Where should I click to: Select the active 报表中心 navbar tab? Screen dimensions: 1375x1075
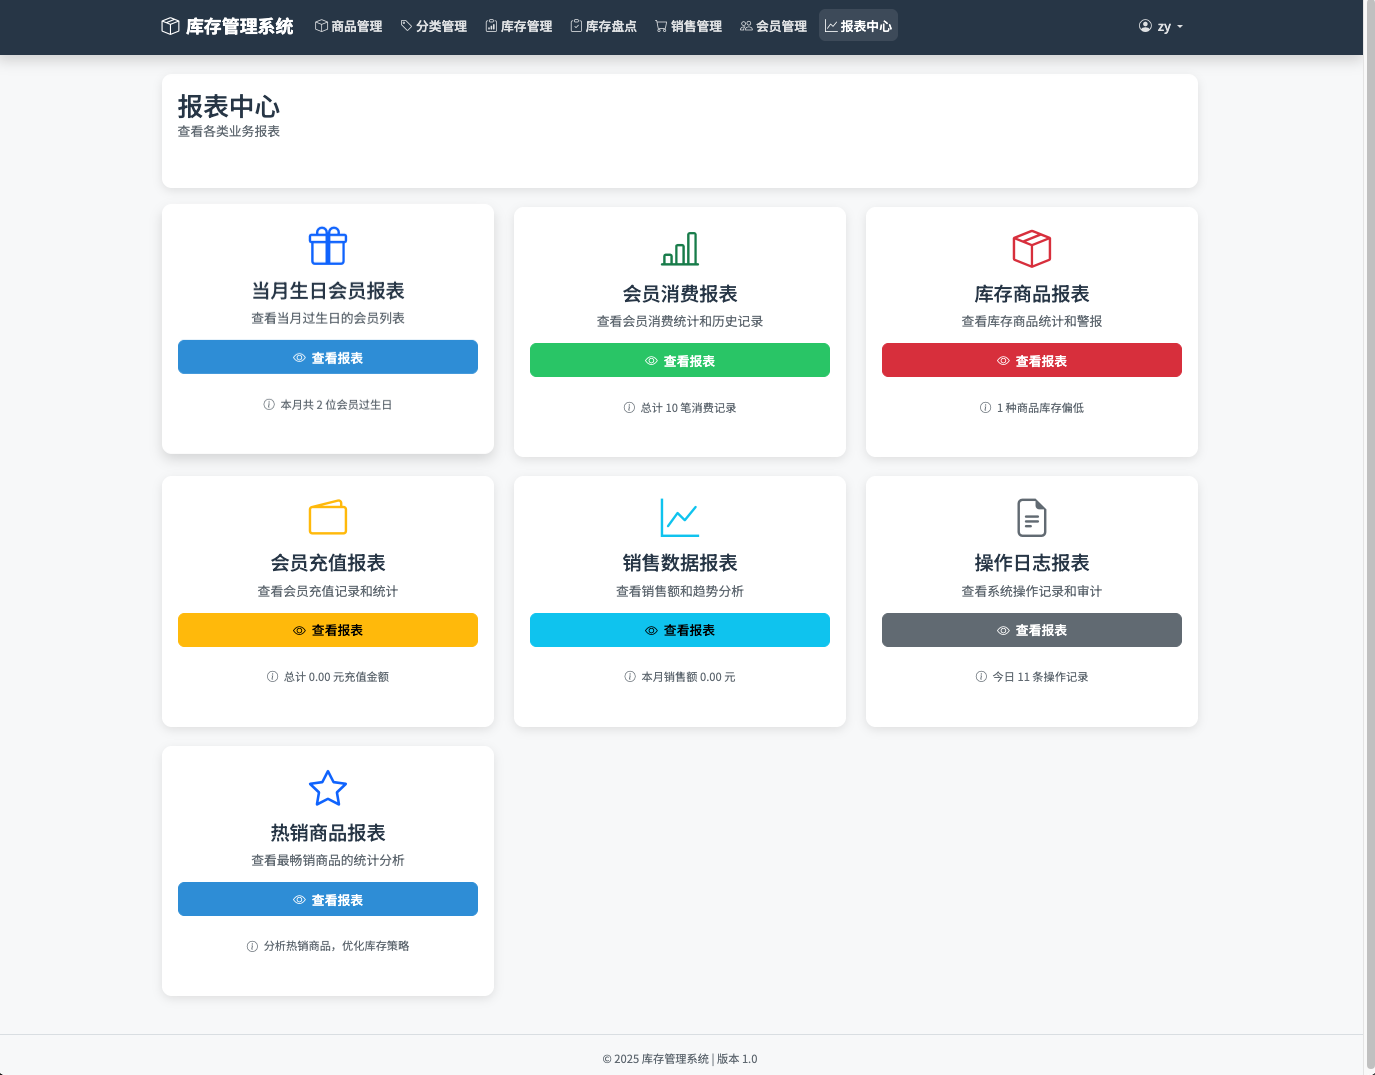tap(859, 26)
